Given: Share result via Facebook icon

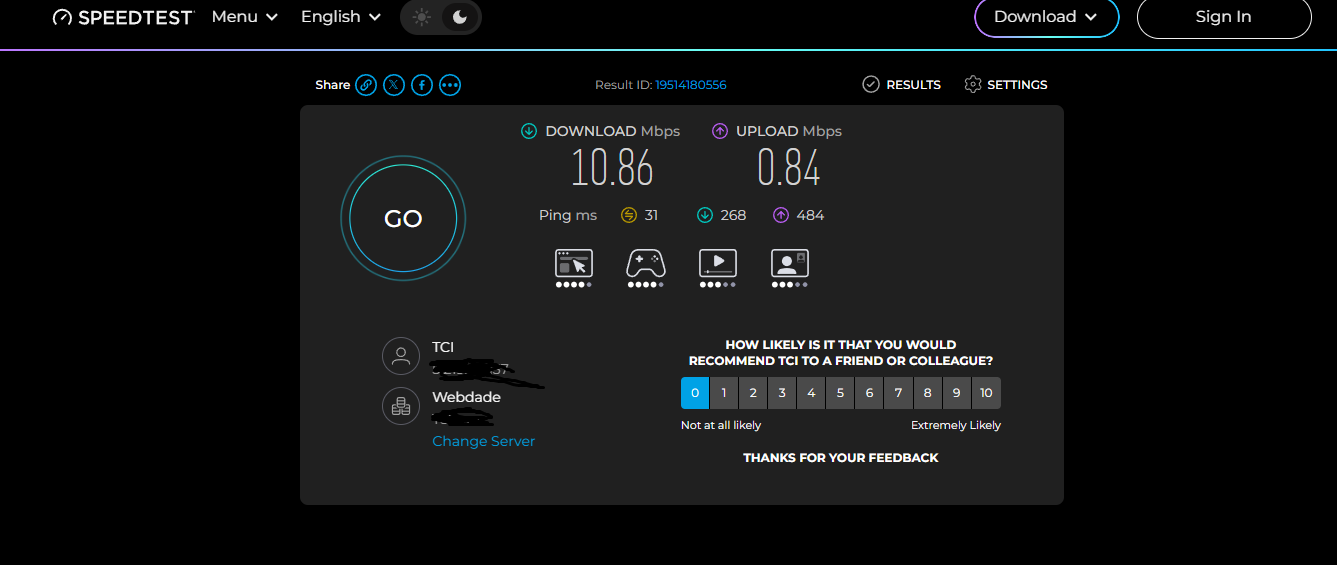Looking at the screenshot, I should point(422,85).
